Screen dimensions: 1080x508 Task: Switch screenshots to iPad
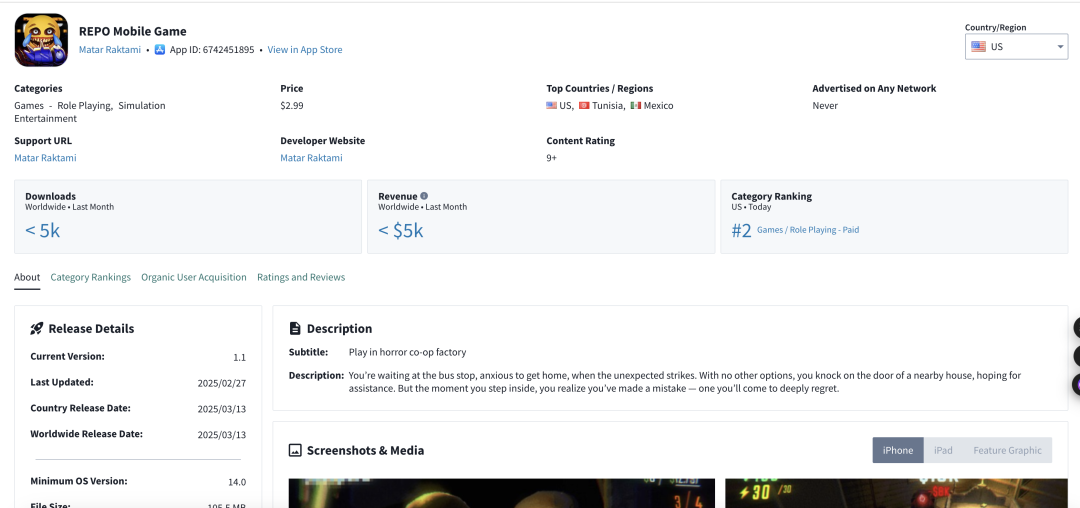[x=943, y=450]
